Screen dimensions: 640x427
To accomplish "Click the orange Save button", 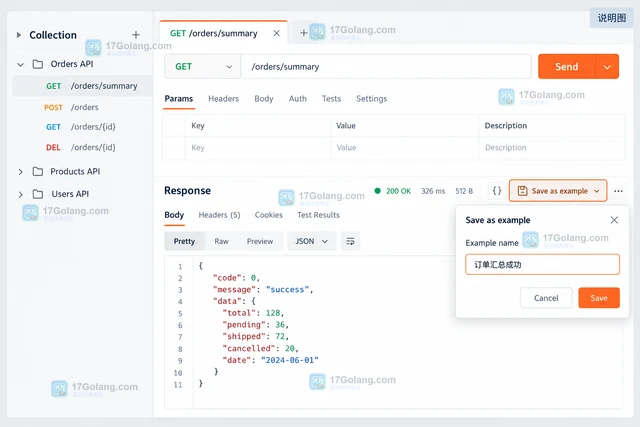I will click(599, 298).
